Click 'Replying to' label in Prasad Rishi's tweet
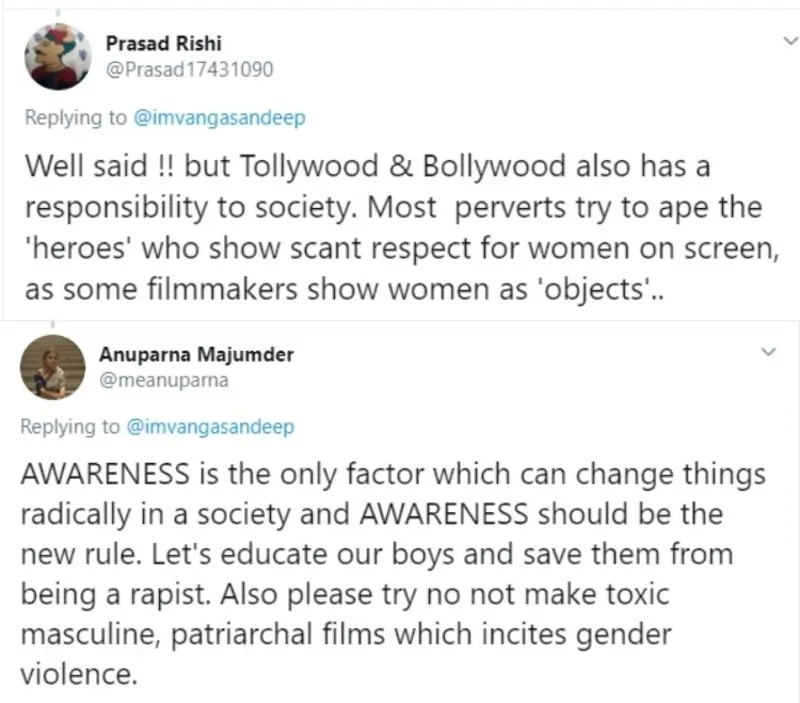 click(x=75, y=117)
